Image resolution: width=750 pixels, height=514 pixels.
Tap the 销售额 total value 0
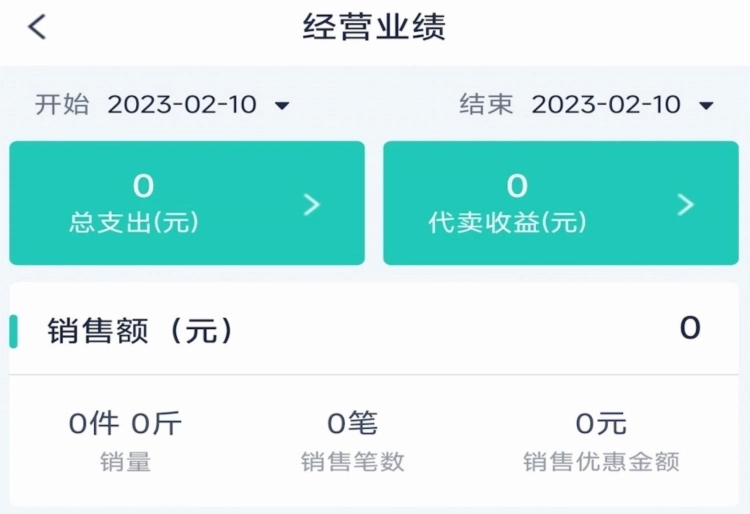pyautogui.click(x=689, y=328)
